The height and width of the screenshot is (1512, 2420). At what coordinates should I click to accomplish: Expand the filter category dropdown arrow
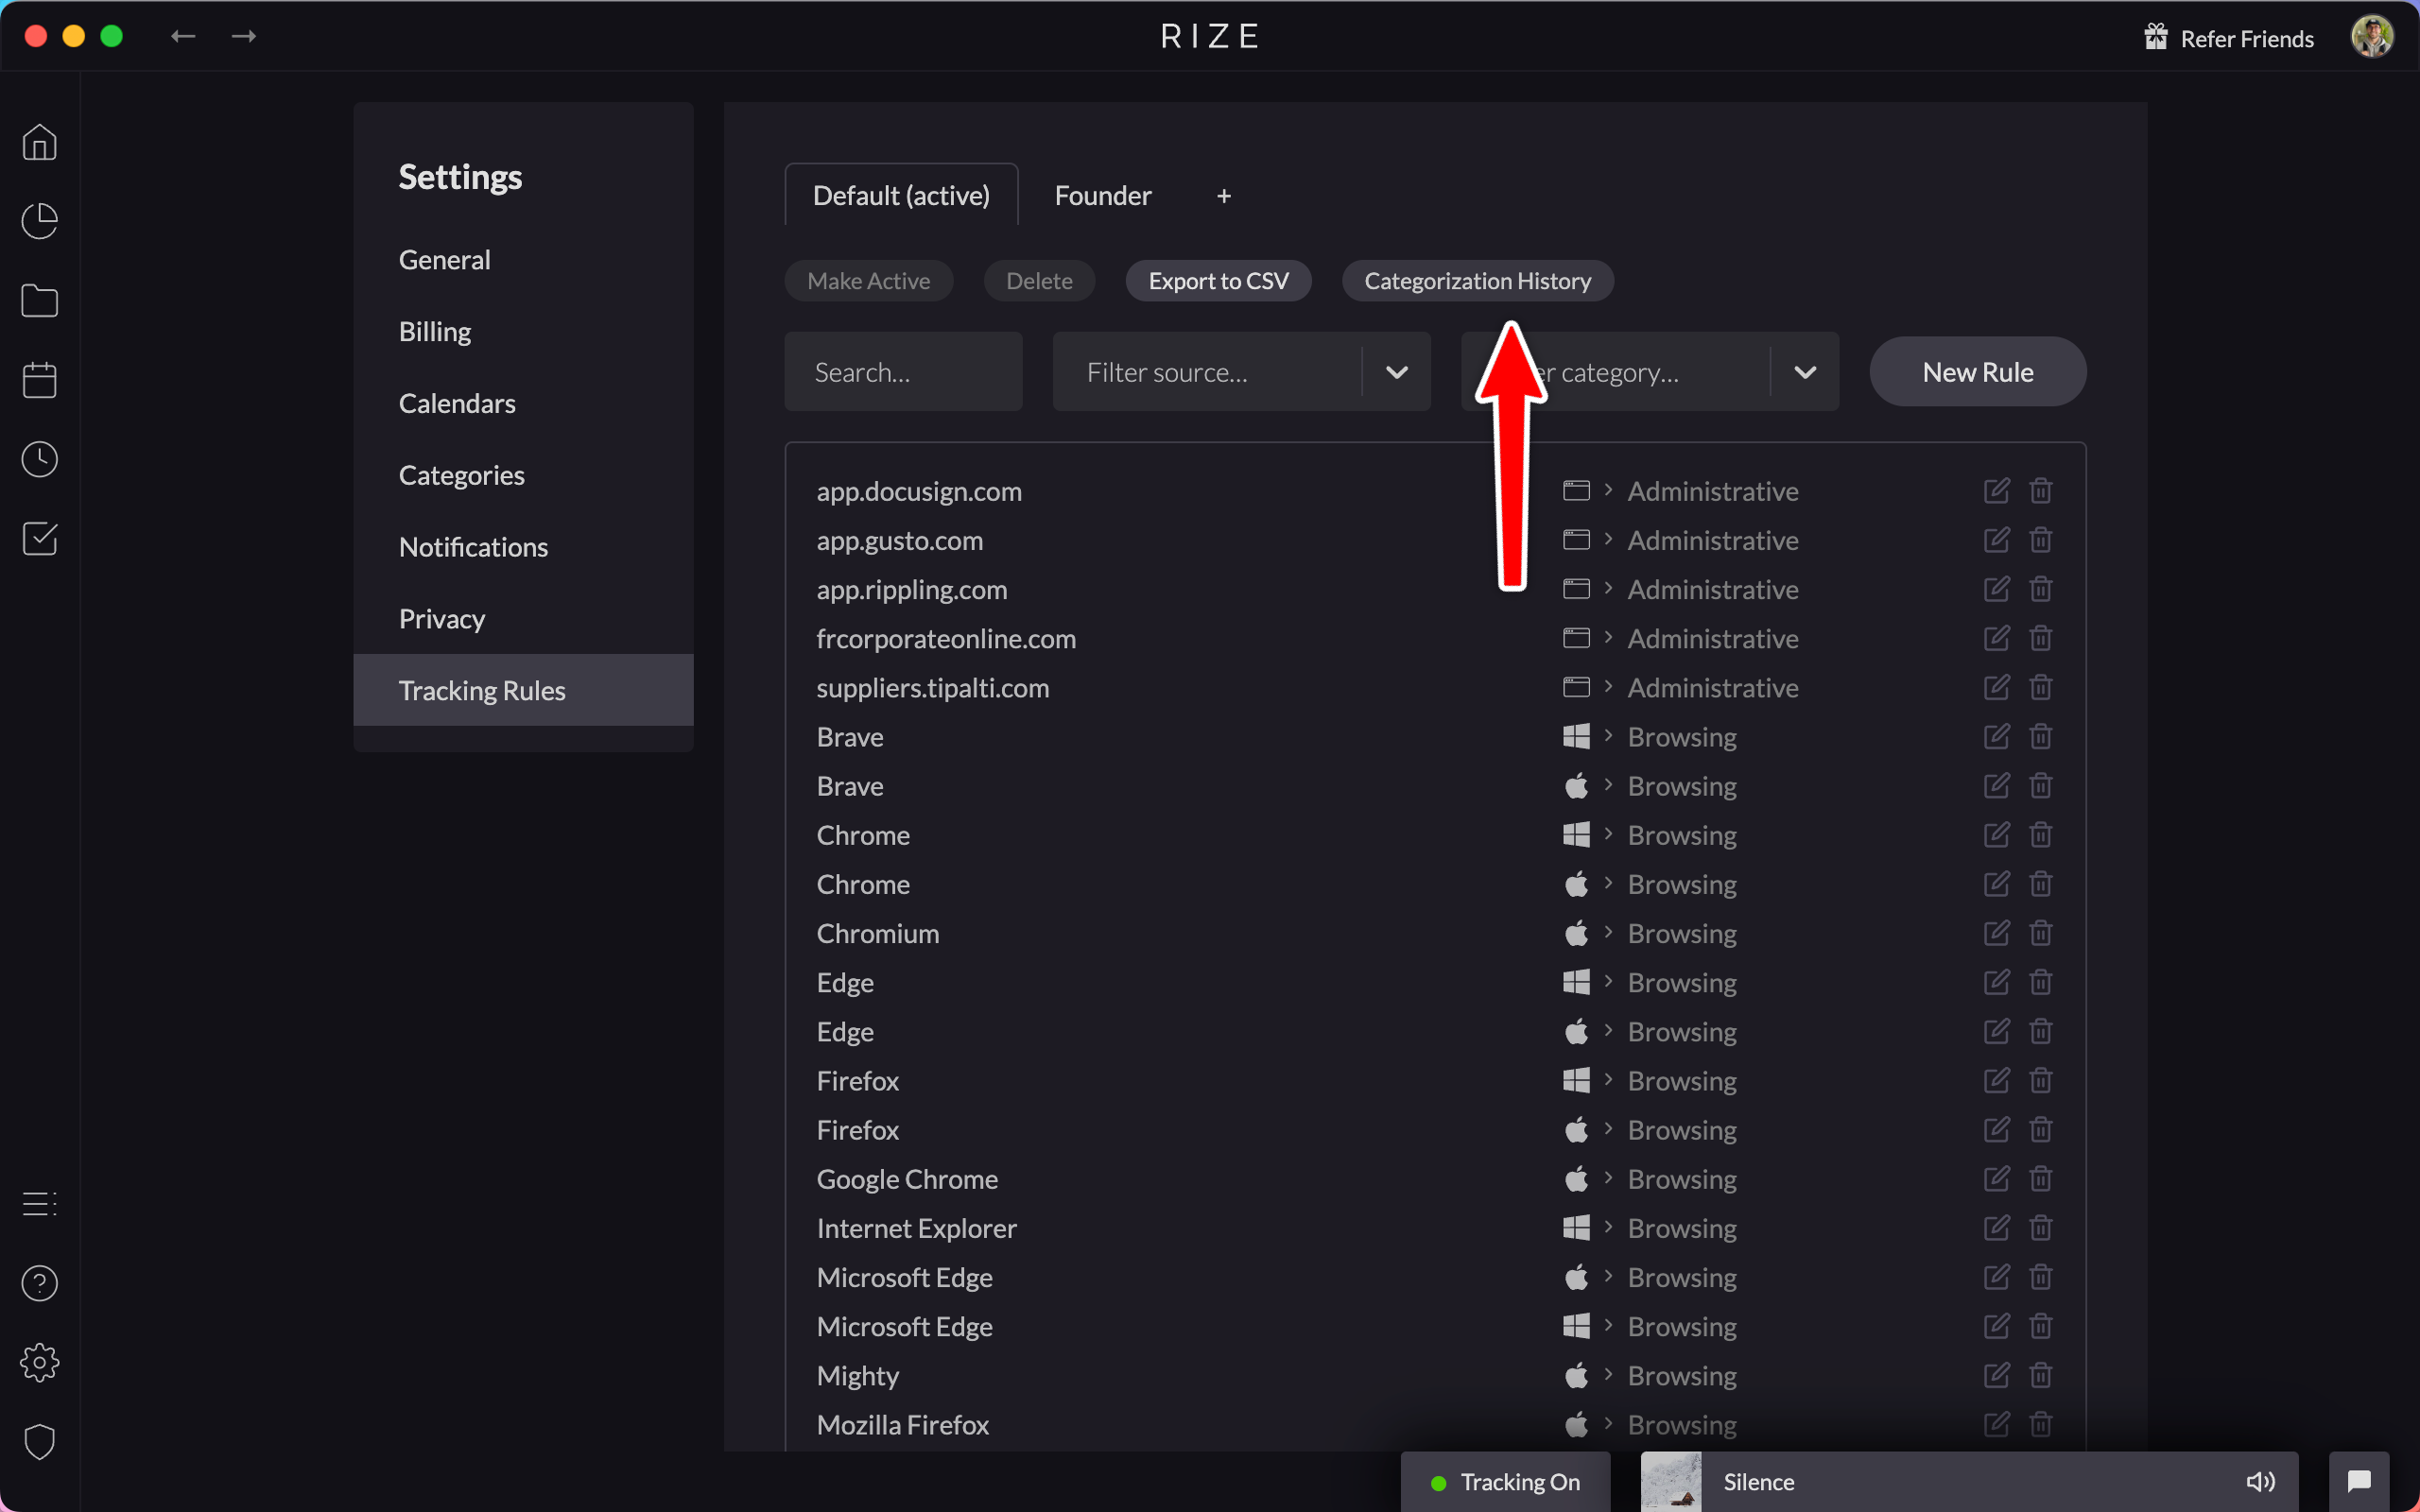(x=1805, y=372)
